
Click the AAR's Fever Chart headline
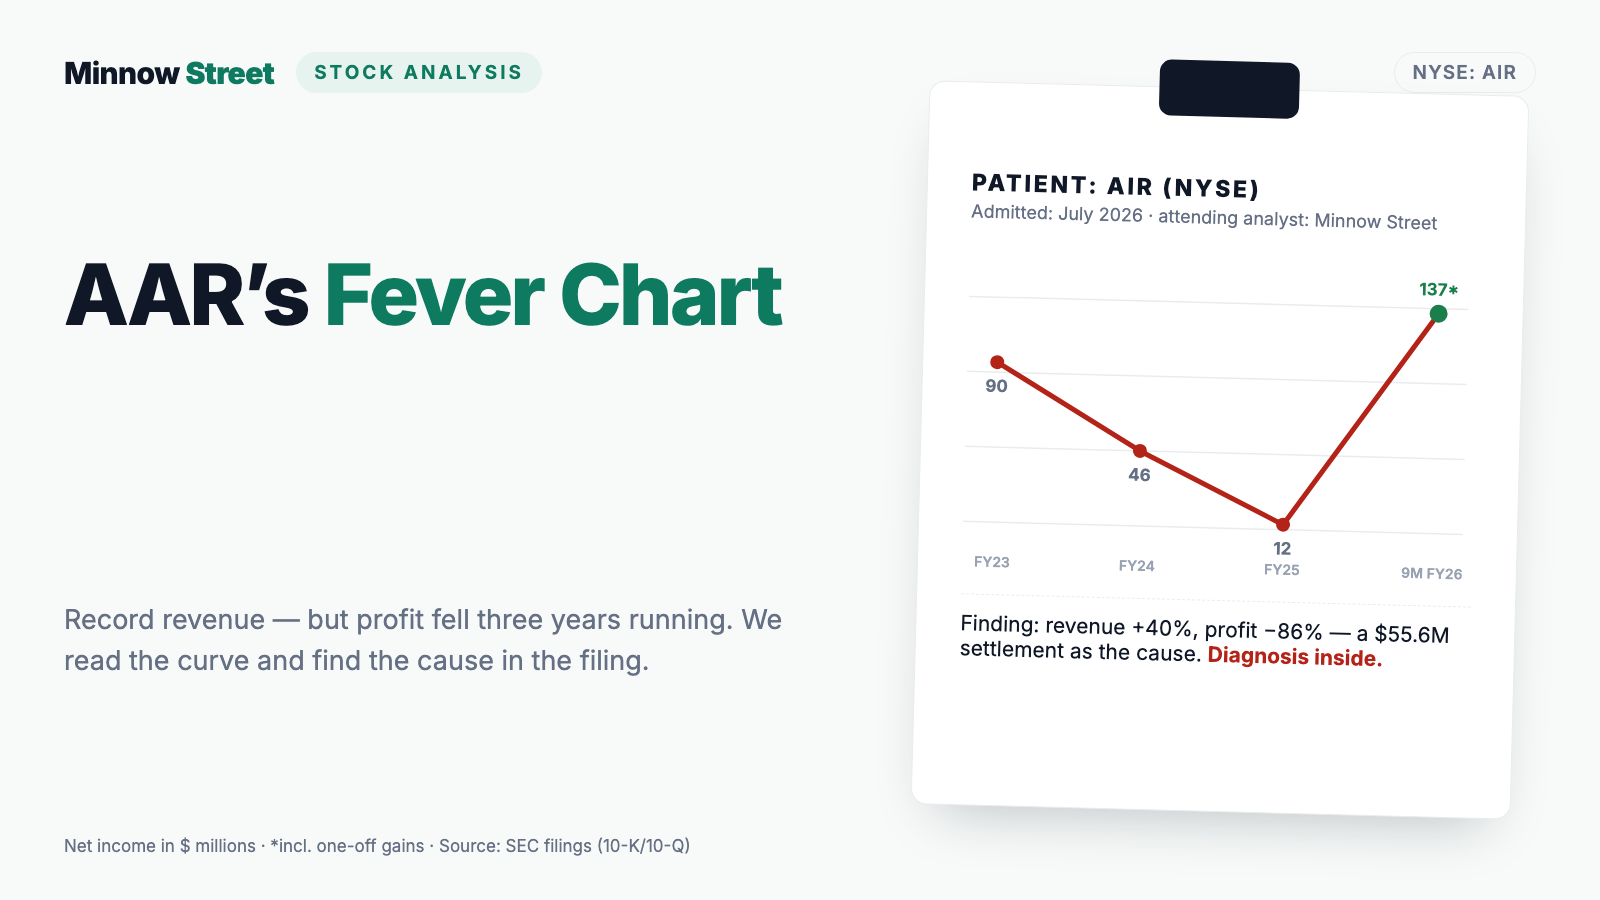[x=423, y=296]
